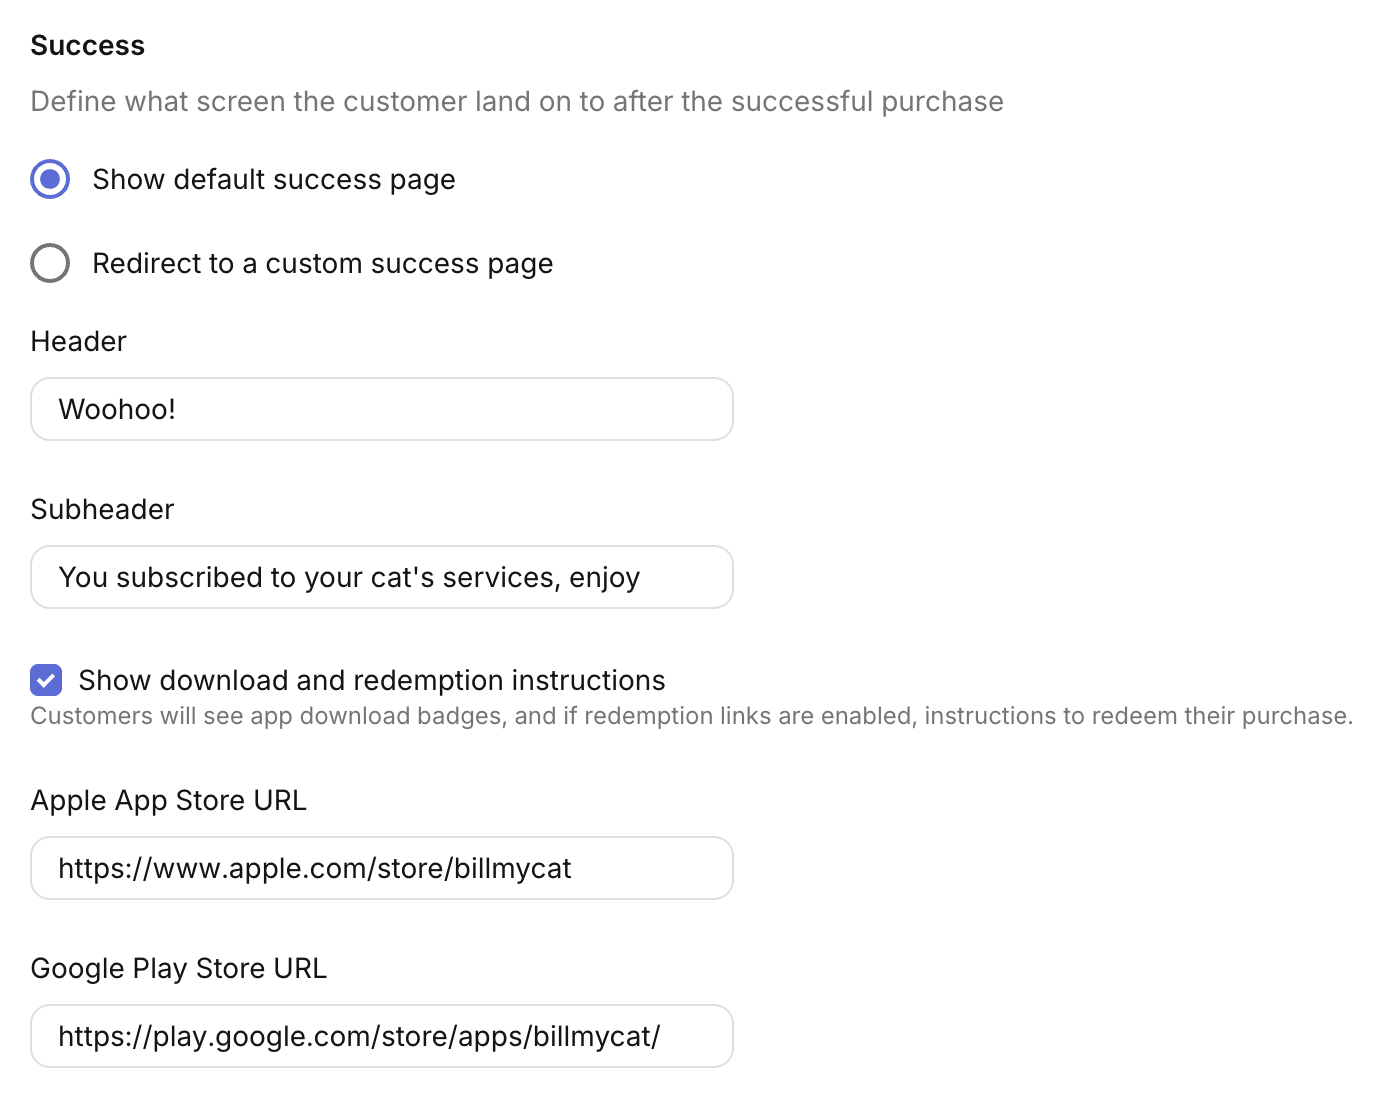This screenshot has height=1112, width=1390.
Task: Click the word "enjoy" in Subheader field
Action: [604, 578]
